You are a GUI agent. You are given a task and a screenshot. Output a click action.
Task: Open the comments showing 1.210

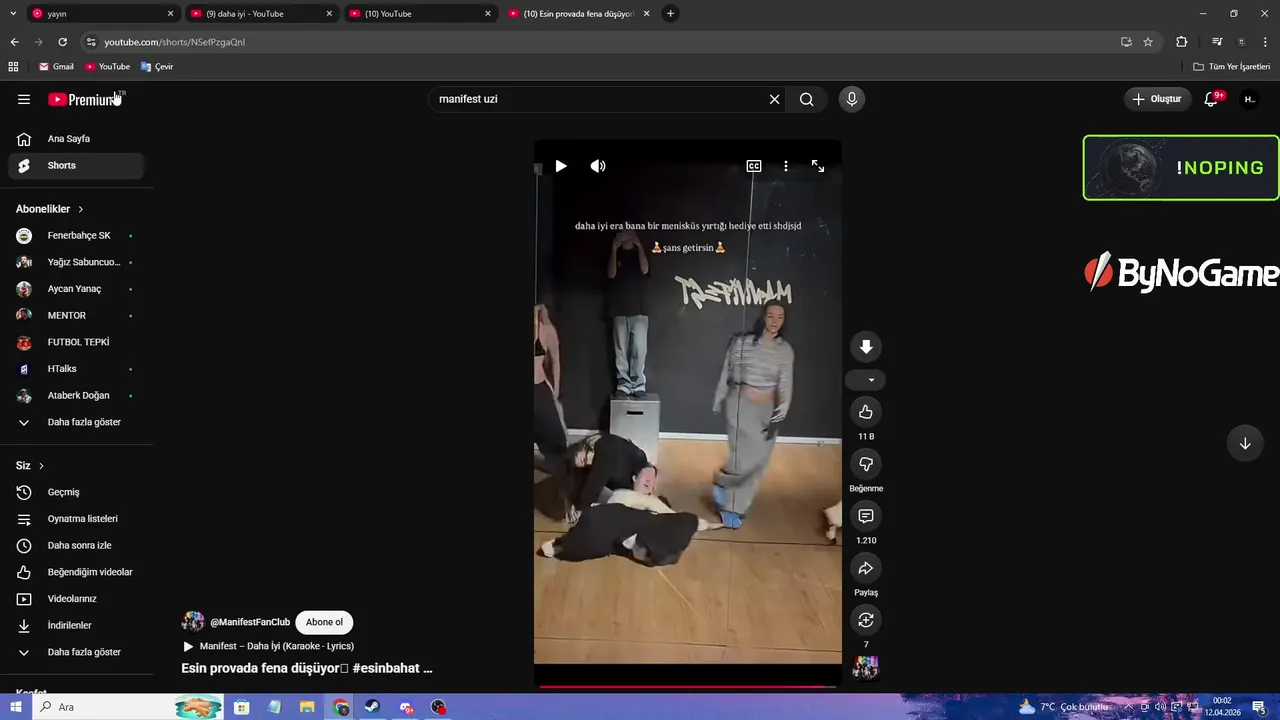866,516
